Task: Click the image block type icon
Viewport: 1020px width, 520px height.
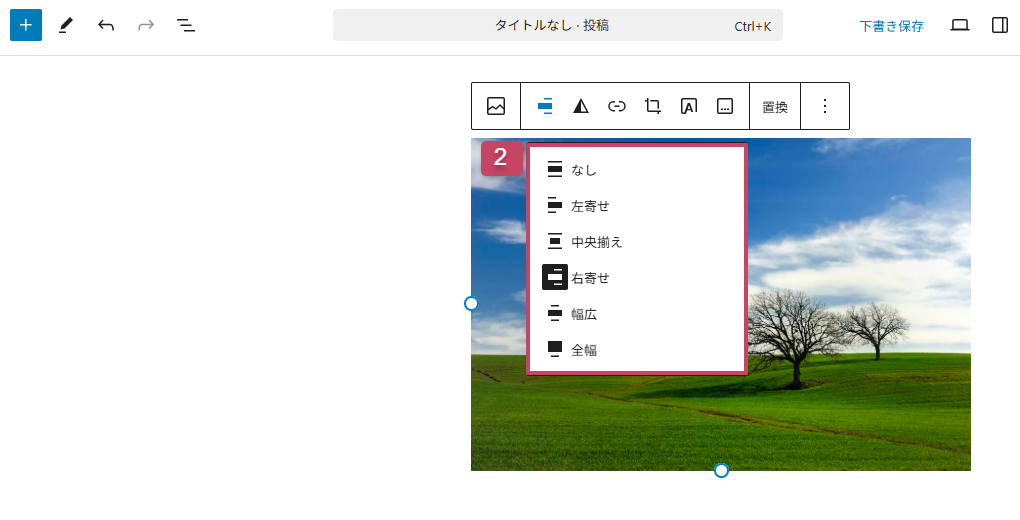Action: (496, 106)
